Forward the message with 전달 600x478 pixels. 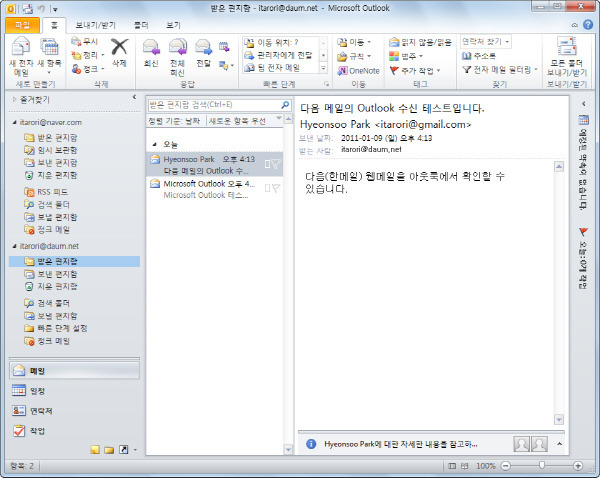pos(203,53)
